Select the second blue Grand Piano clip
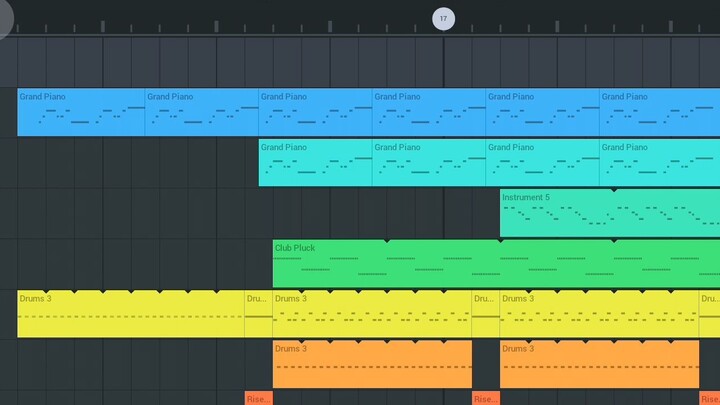720x405 pixels. [x=201, y=112]
